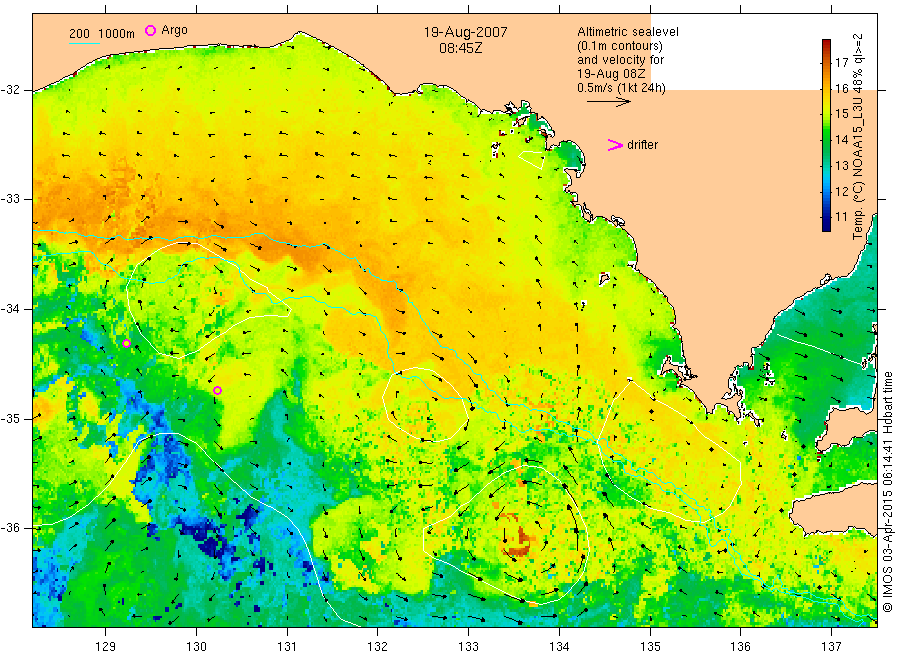900x660 pixels.
Task: Click the magenta drifter legend arrowhead
Action: pyautogui.click(x=615, y=145)
